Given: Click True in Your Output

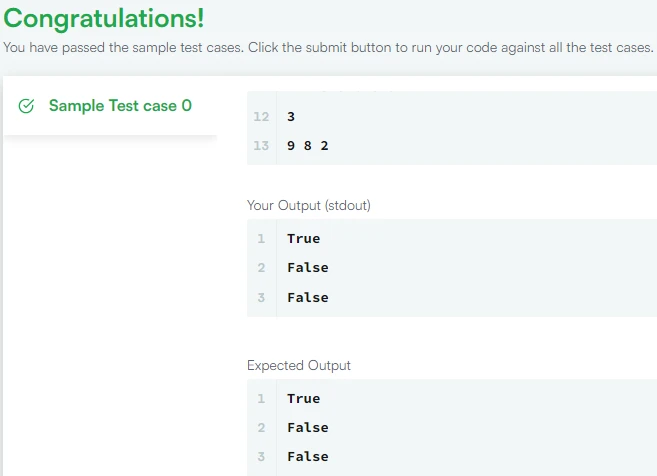Looking at the screenshot, I should coord(303,238).
